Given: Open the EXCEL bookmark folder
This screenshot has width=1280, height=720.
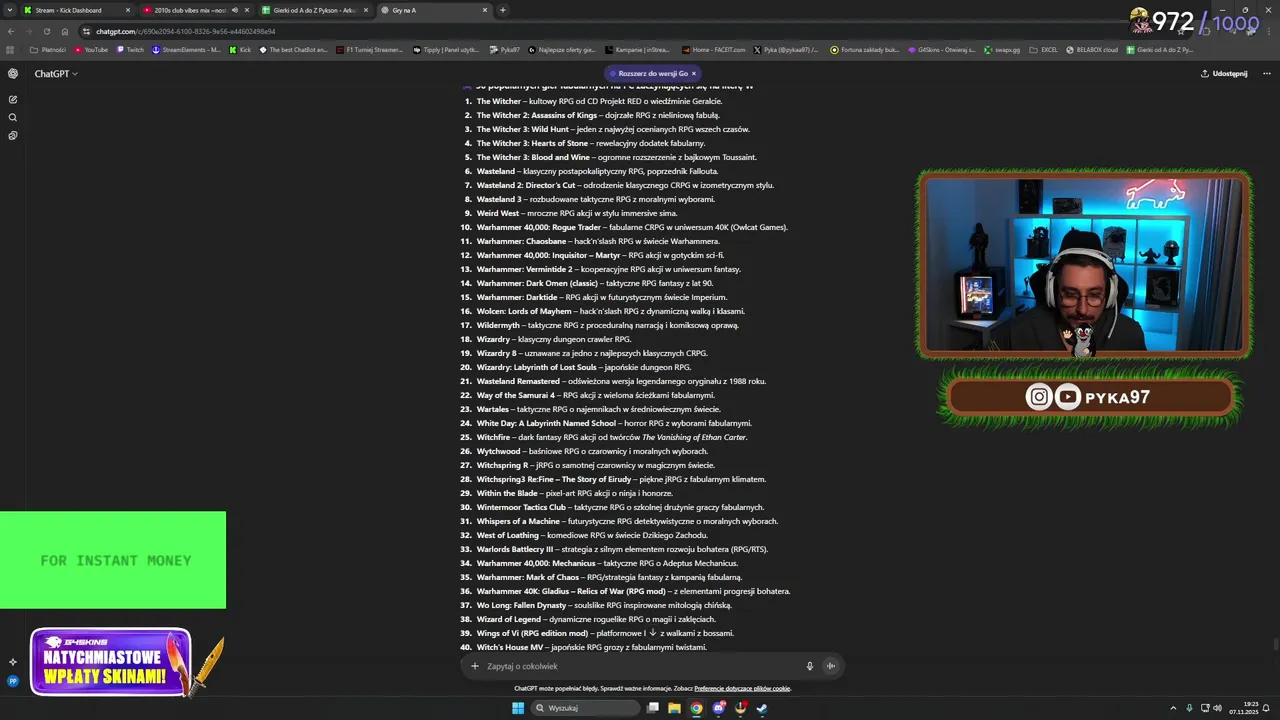Looking at the screenshot, I should pyautogui.click(x=1042, y=49).
